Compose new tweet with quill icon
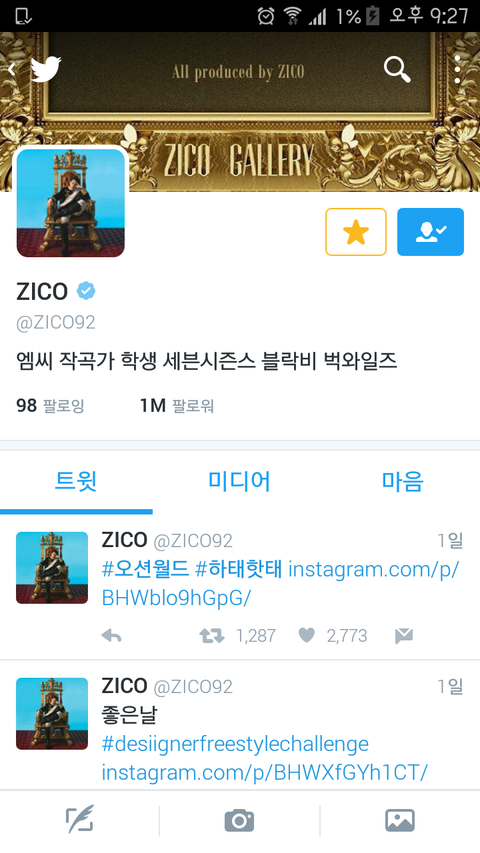480x853 pixels. (80, 820)
